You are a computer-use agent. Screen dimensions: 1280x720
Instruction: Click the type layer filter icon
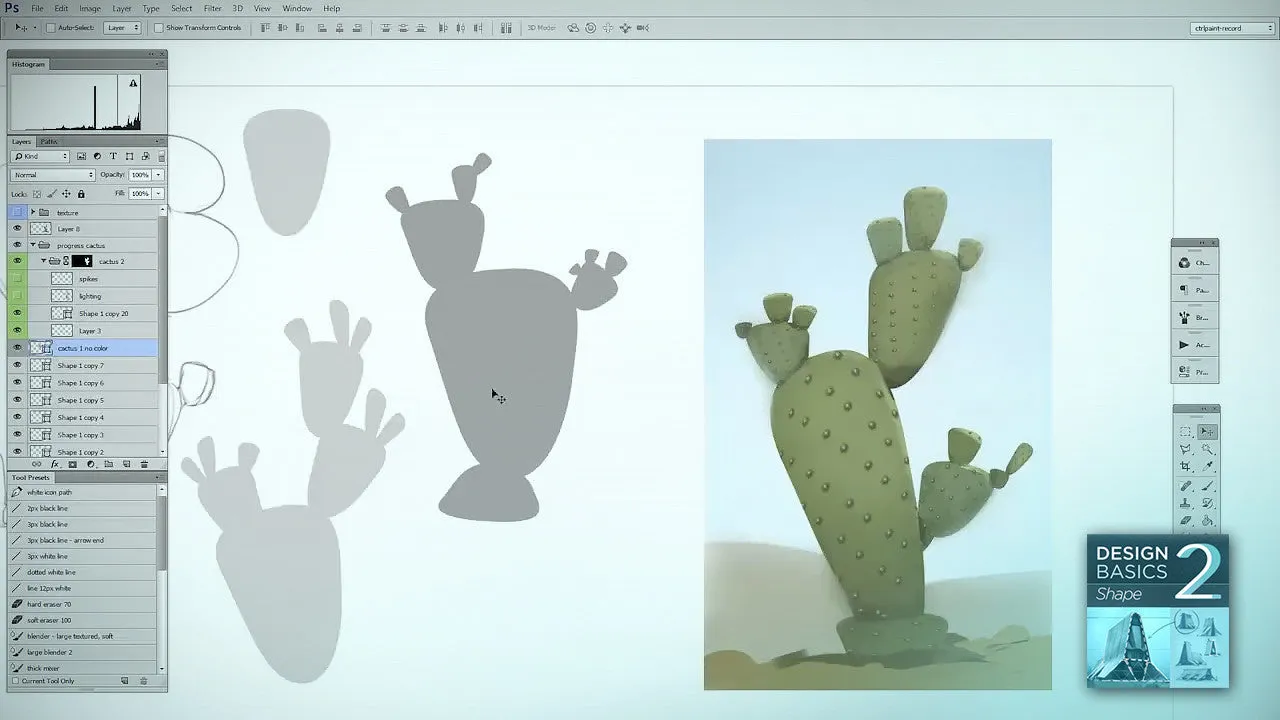[113, 156]
